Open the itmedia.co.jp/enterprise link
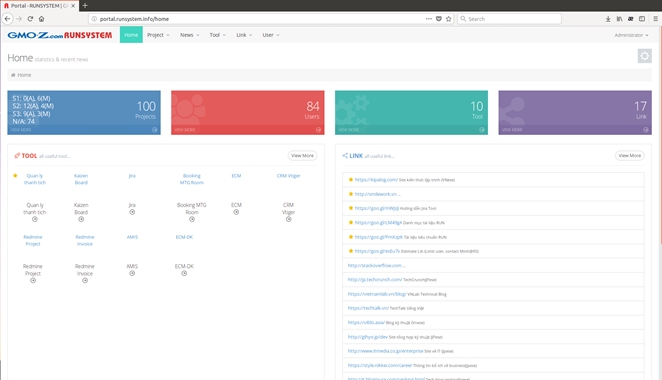The image size is (662, 380). pos(385,351)
